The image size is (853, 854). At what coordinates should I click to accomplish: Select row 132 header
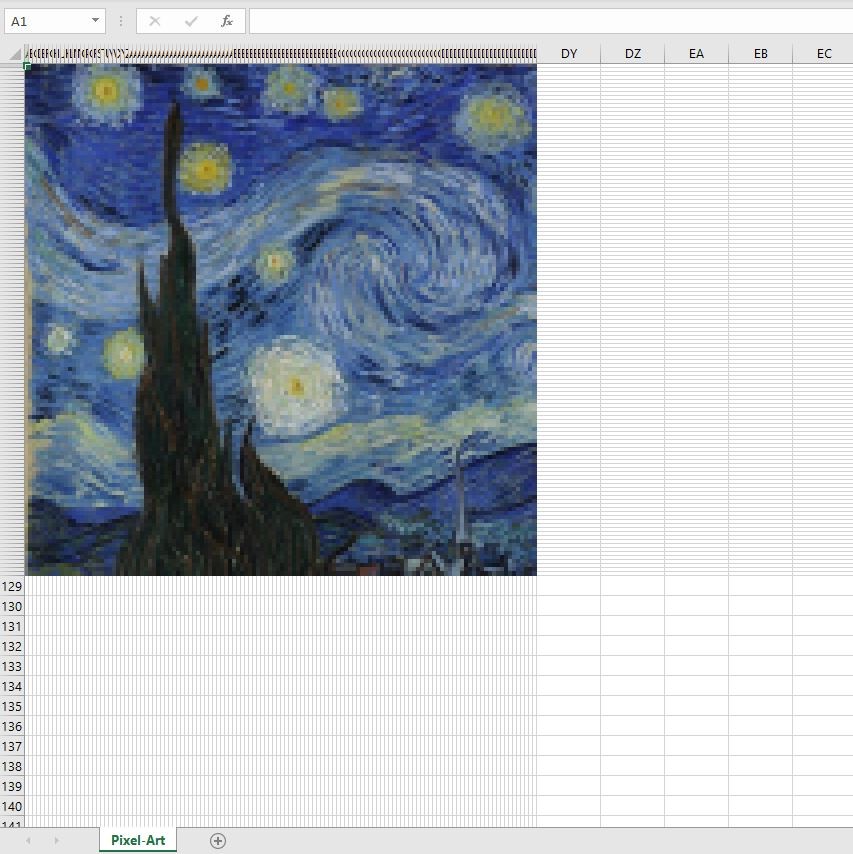(12, 646)
